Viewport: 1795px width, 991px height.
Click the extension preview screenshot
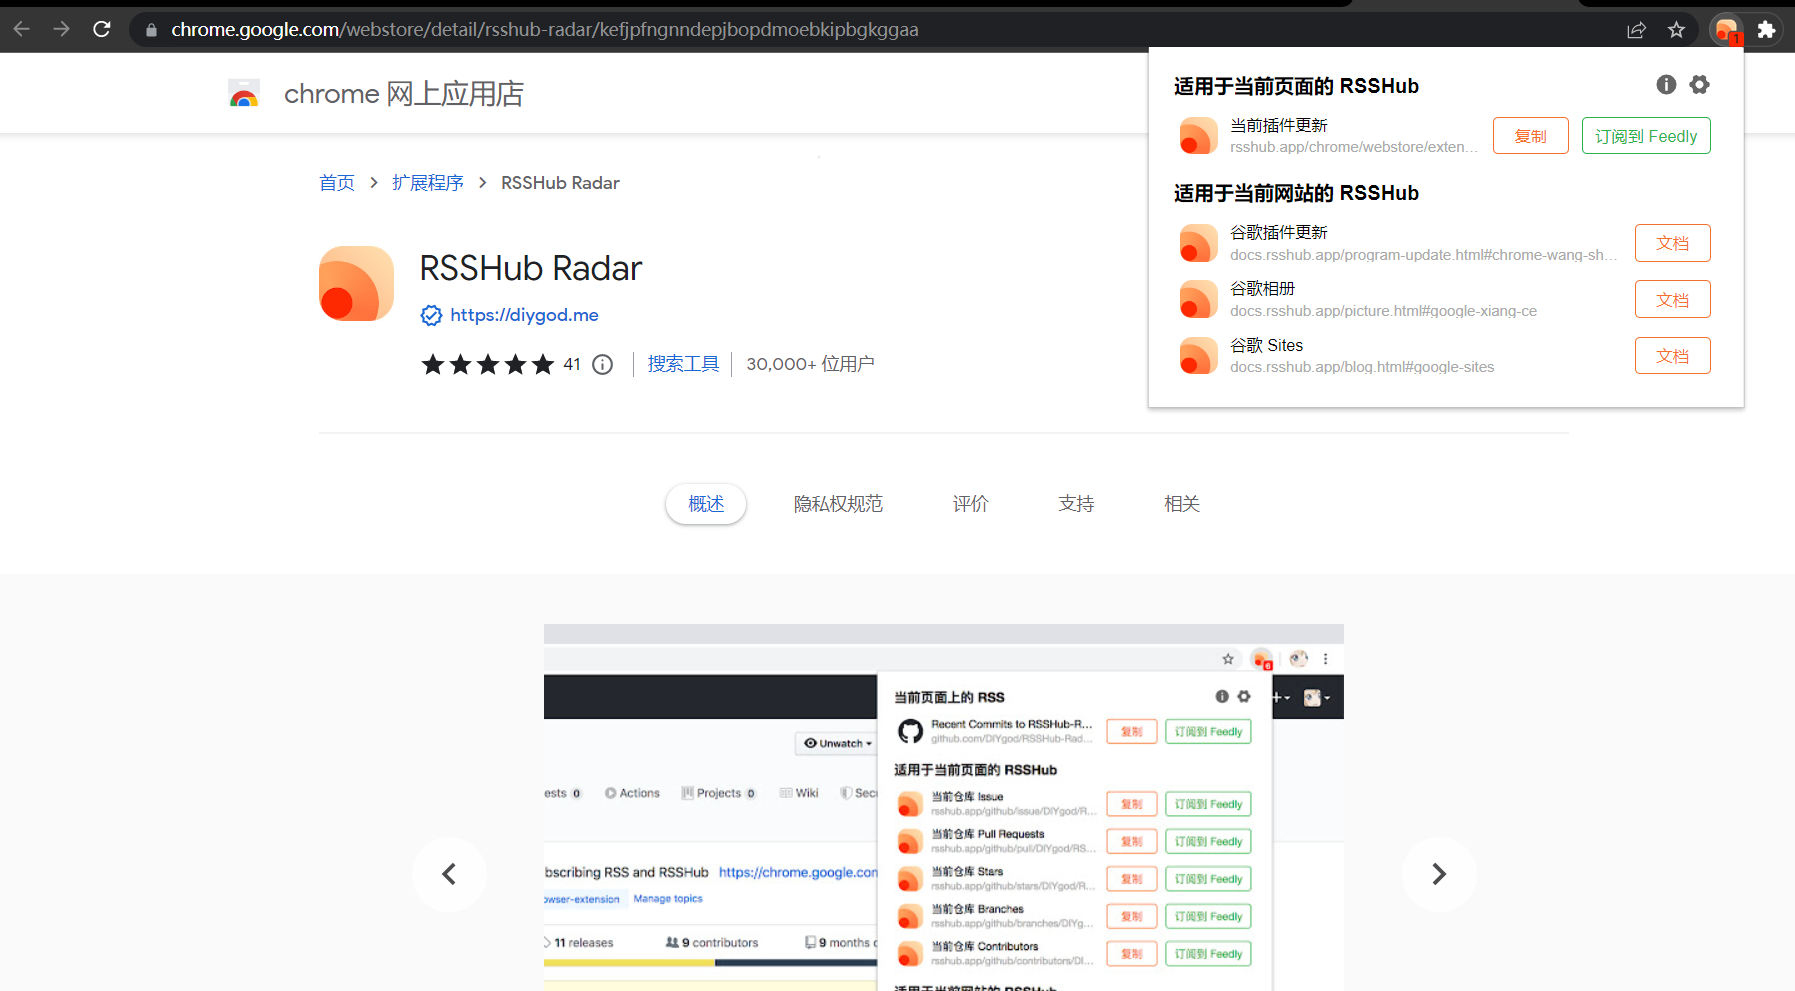[x=944, y=808]
